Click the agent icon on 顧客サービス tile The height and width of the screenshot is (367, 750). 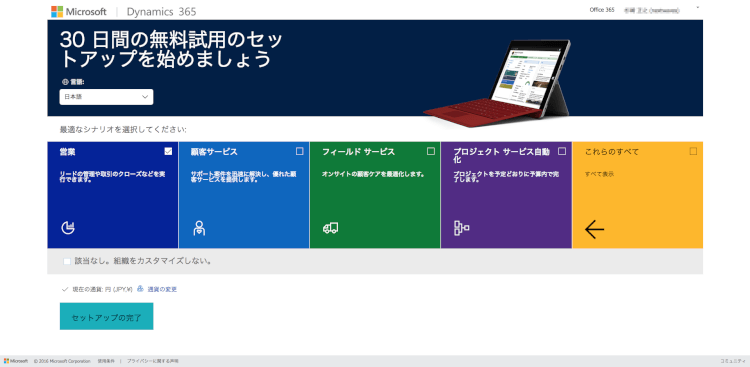coord(199,228)
